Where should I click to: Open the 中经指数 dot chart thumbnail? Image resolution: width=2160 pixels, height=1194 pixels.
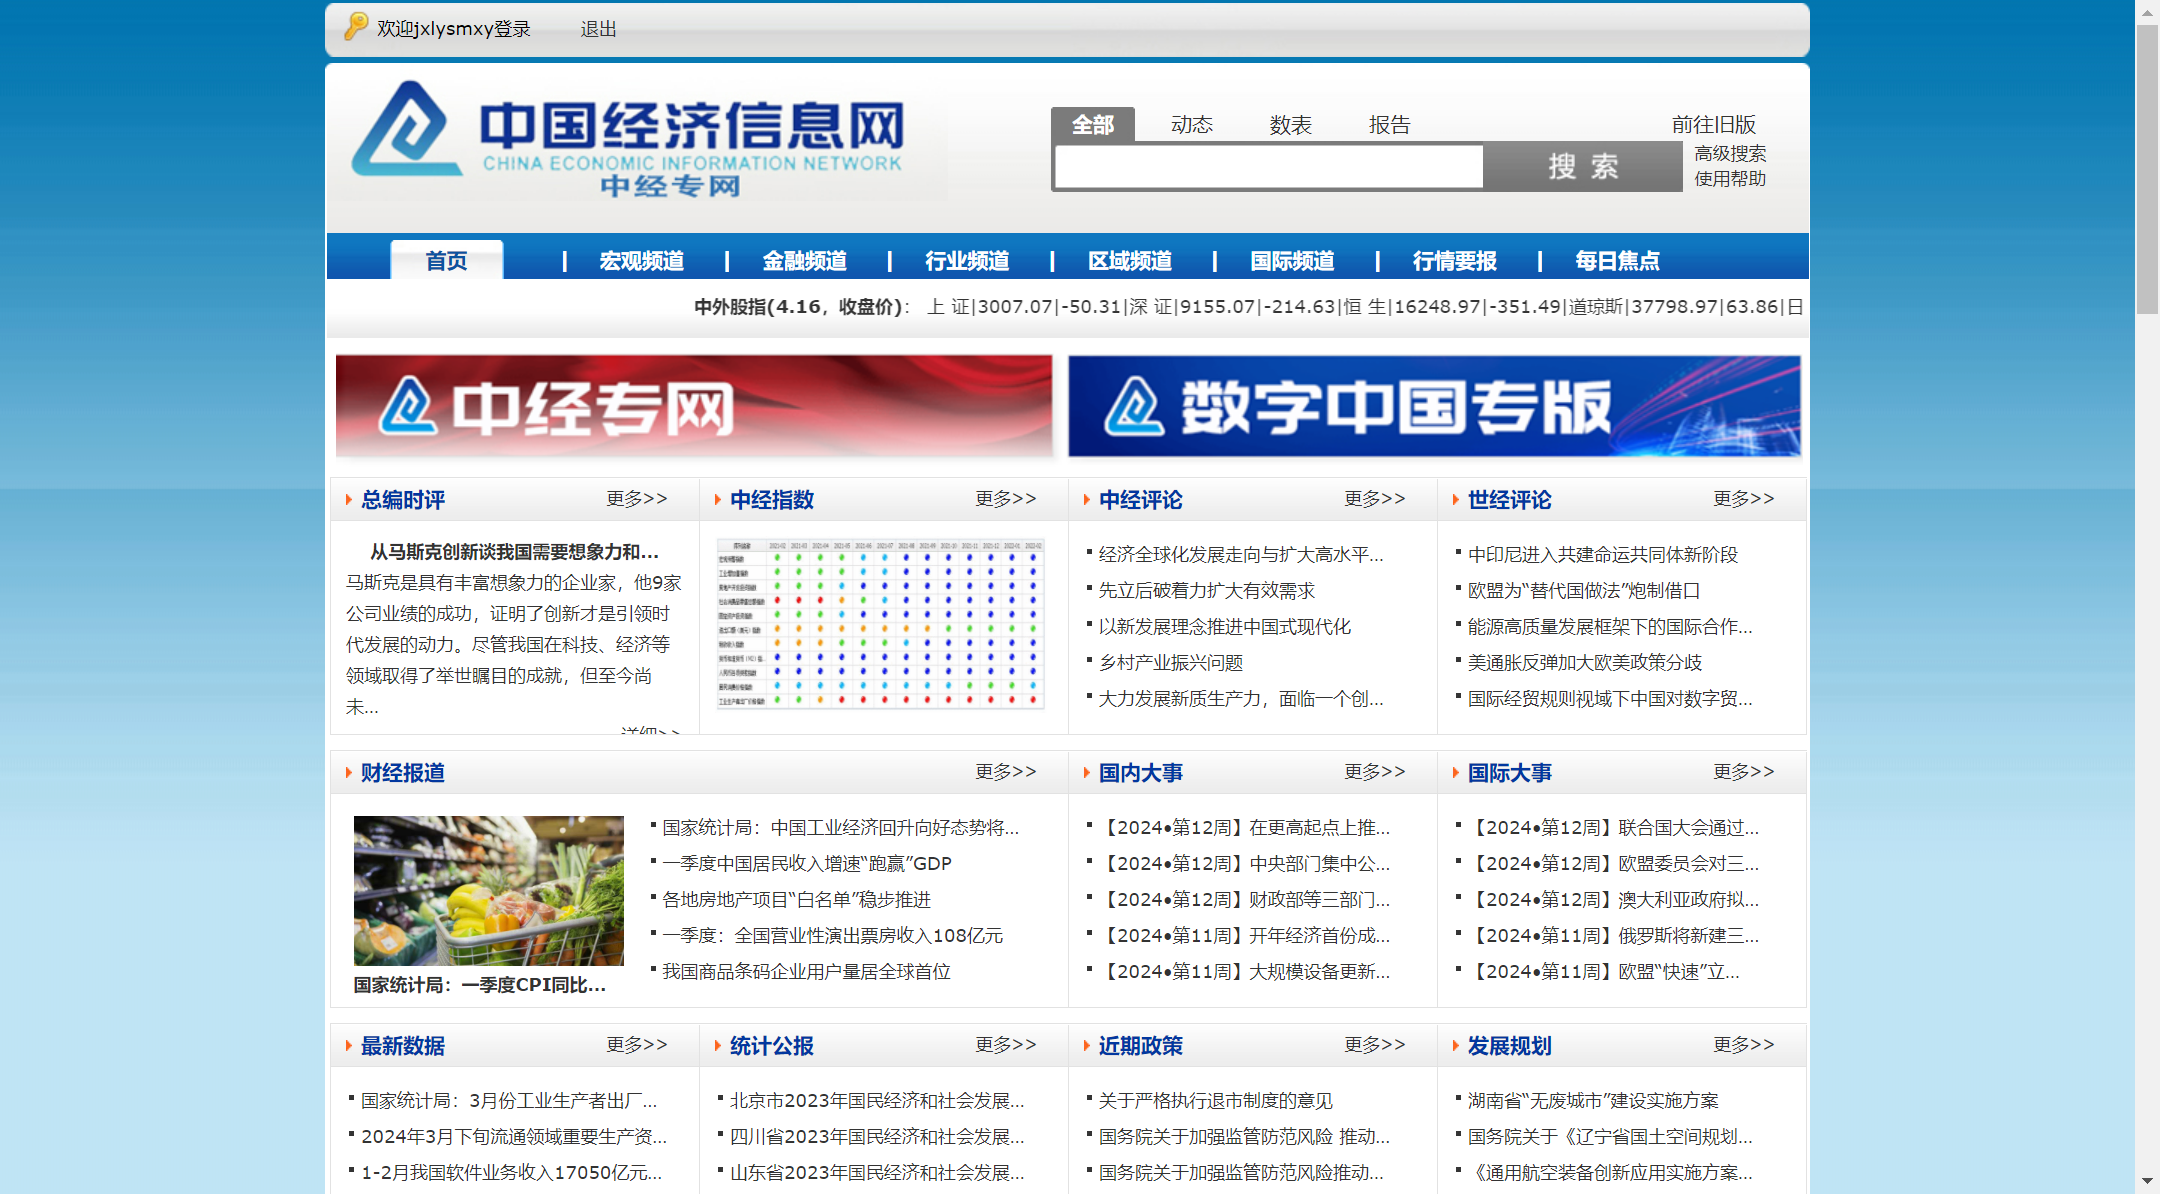[880, 624]
